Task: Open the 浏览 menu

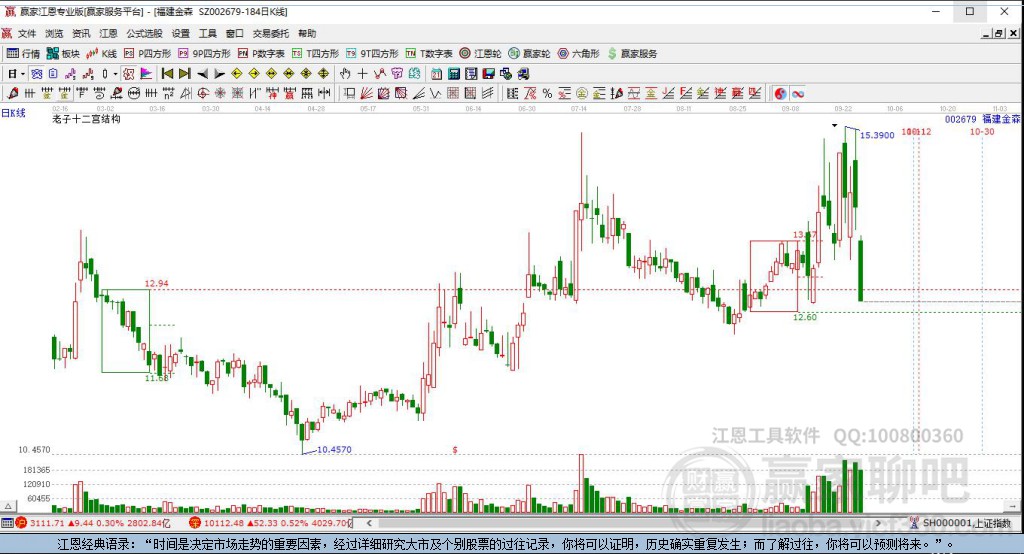Action: [54, 33]
